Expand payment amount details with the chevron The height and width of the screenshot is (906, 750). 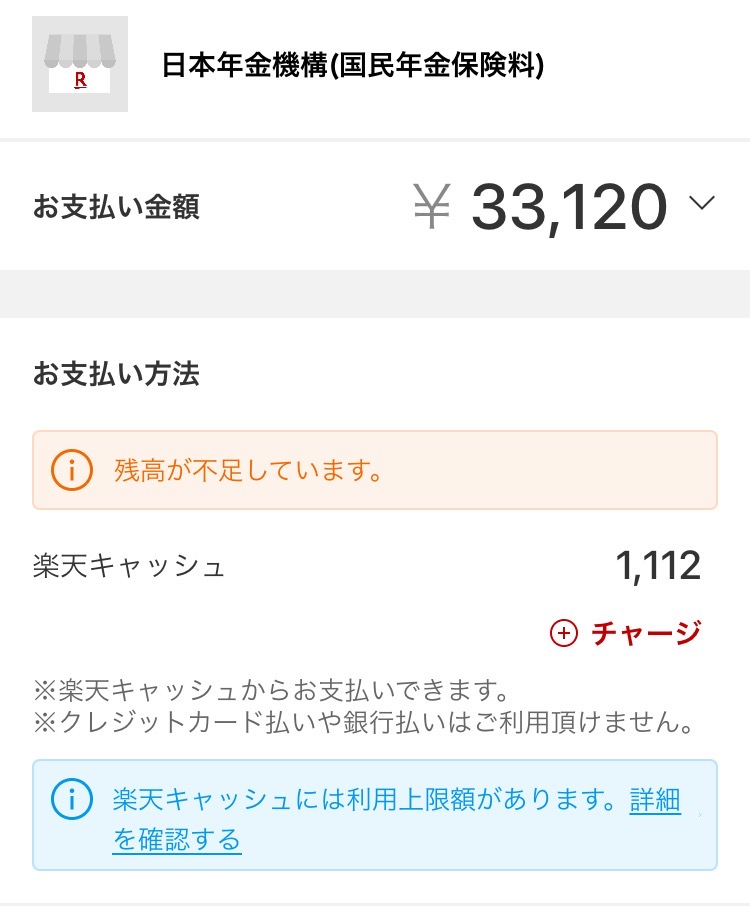(702, 204)
